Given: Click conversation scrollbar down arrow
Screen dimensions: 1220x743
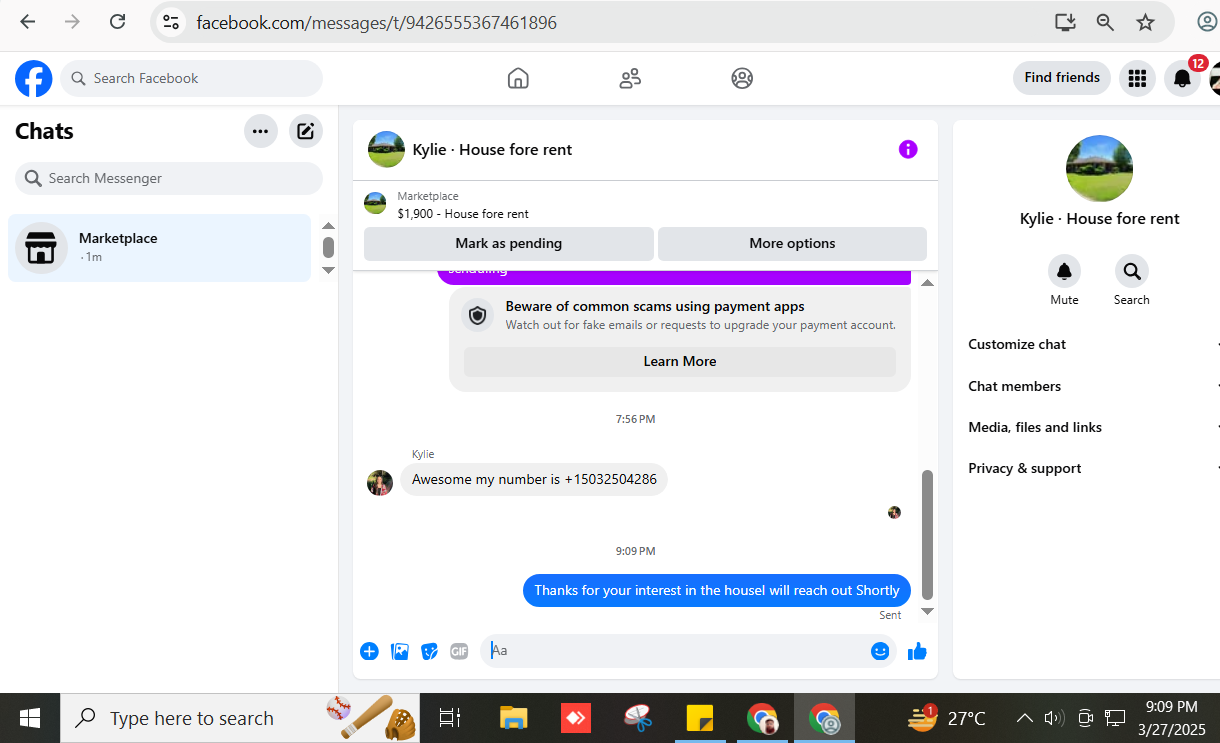Looking at the screenshot, I should 927,611.
